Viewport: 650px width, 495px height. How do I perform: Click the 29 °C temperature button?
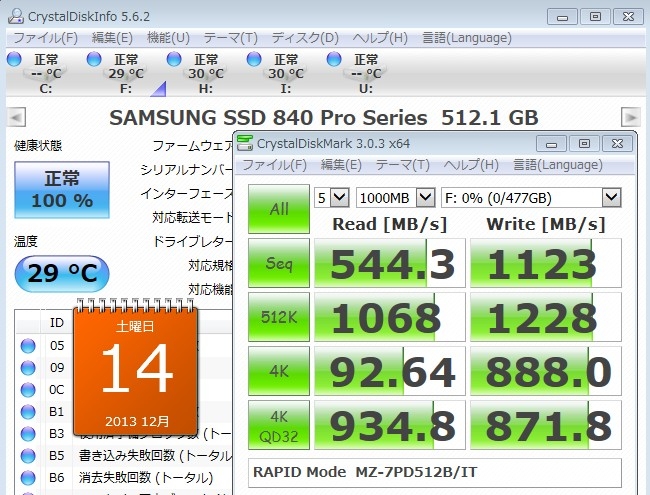point(62,273)
